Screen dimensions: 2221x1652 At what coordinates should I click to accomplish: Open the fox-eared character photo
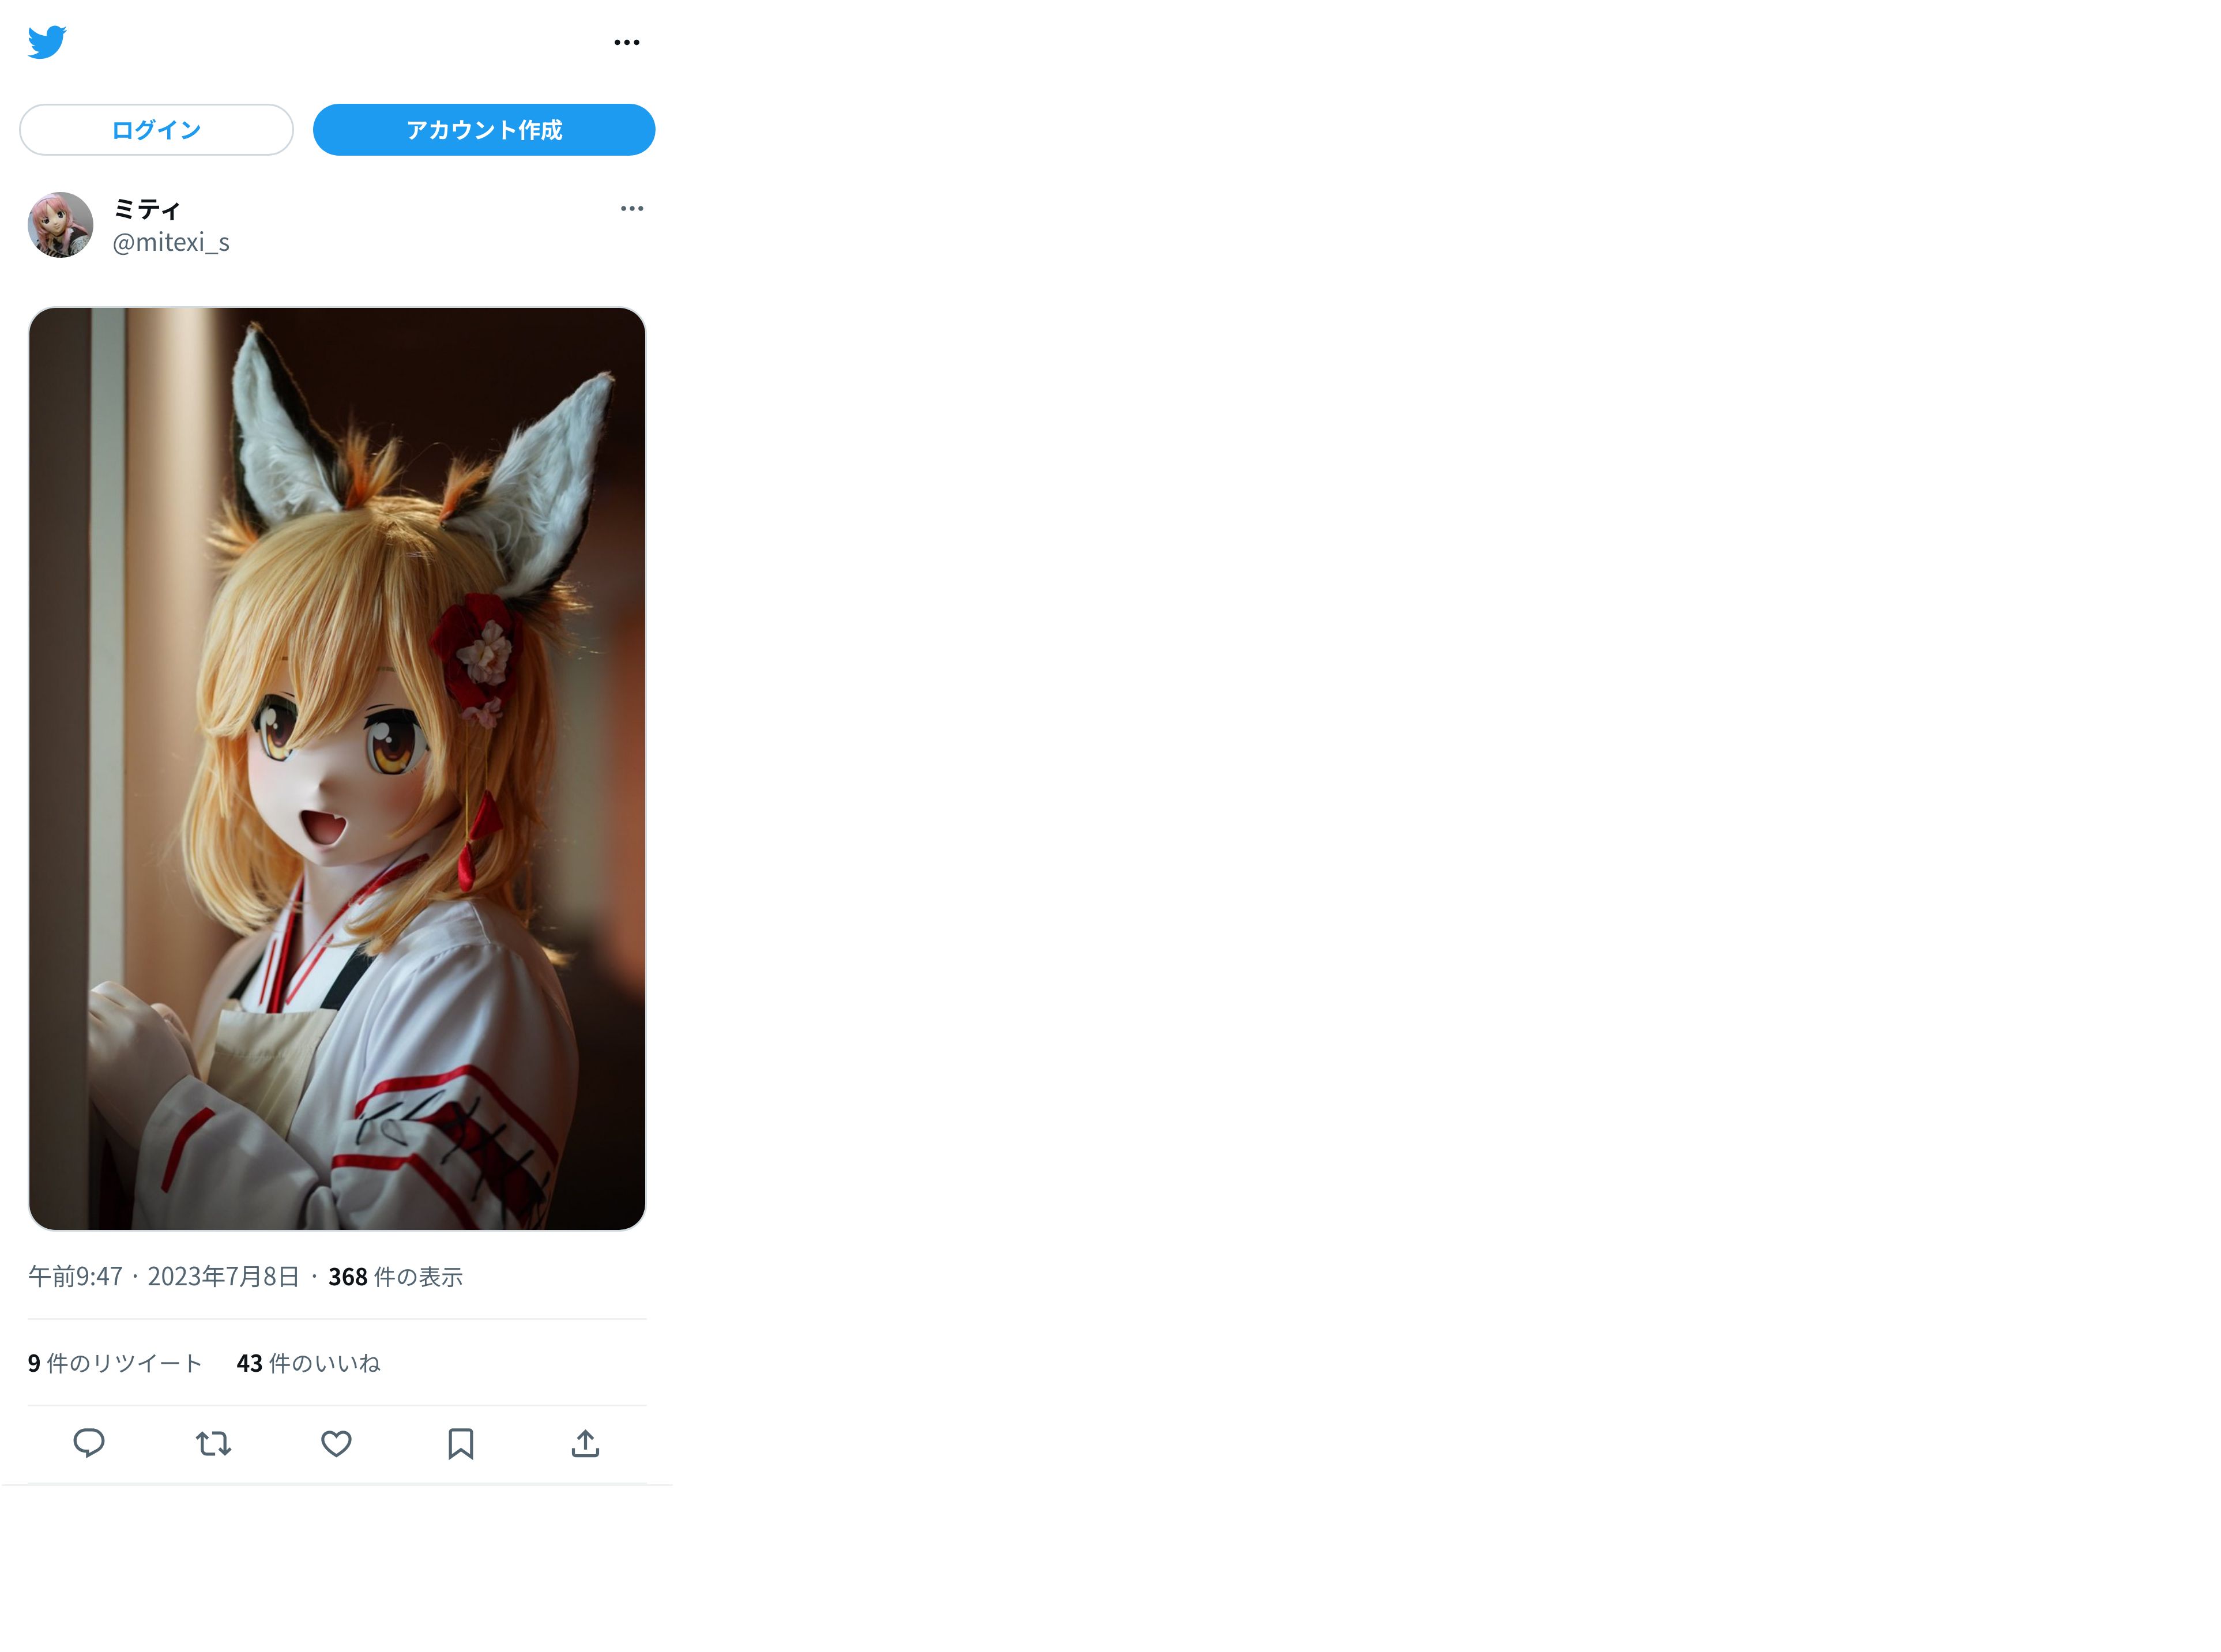click(337, 768)
